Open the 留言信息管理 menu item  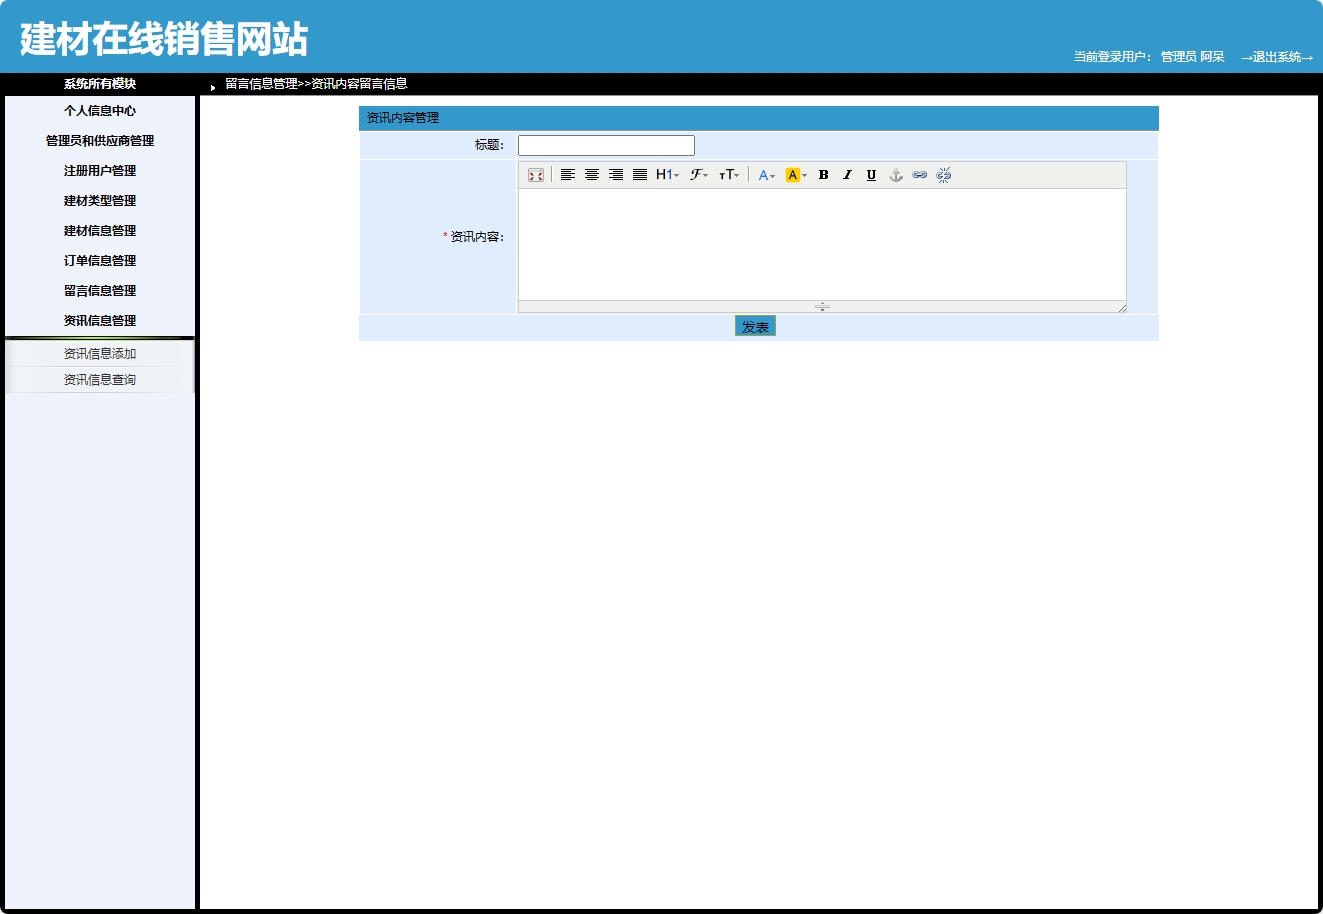pos(100,290)
